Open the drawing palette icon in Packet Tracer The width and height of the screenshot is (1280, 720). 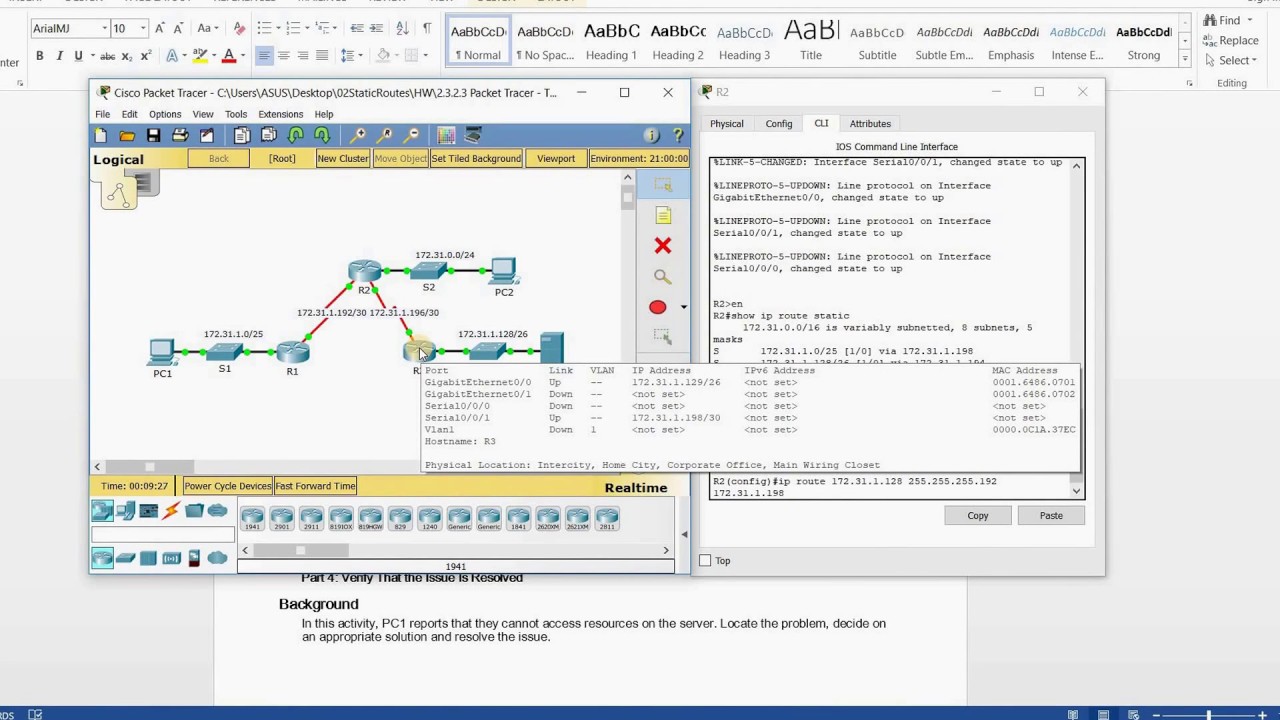pos(446,136)
